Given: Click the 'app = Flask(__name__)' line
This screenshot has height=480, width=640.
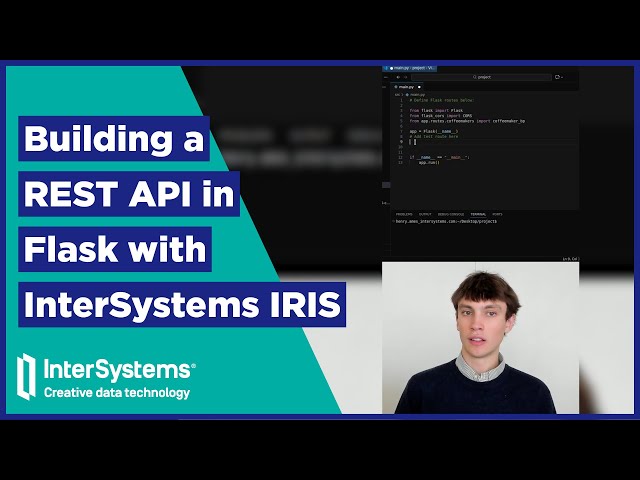Looking at the screenshot, I should click(433, 131).
